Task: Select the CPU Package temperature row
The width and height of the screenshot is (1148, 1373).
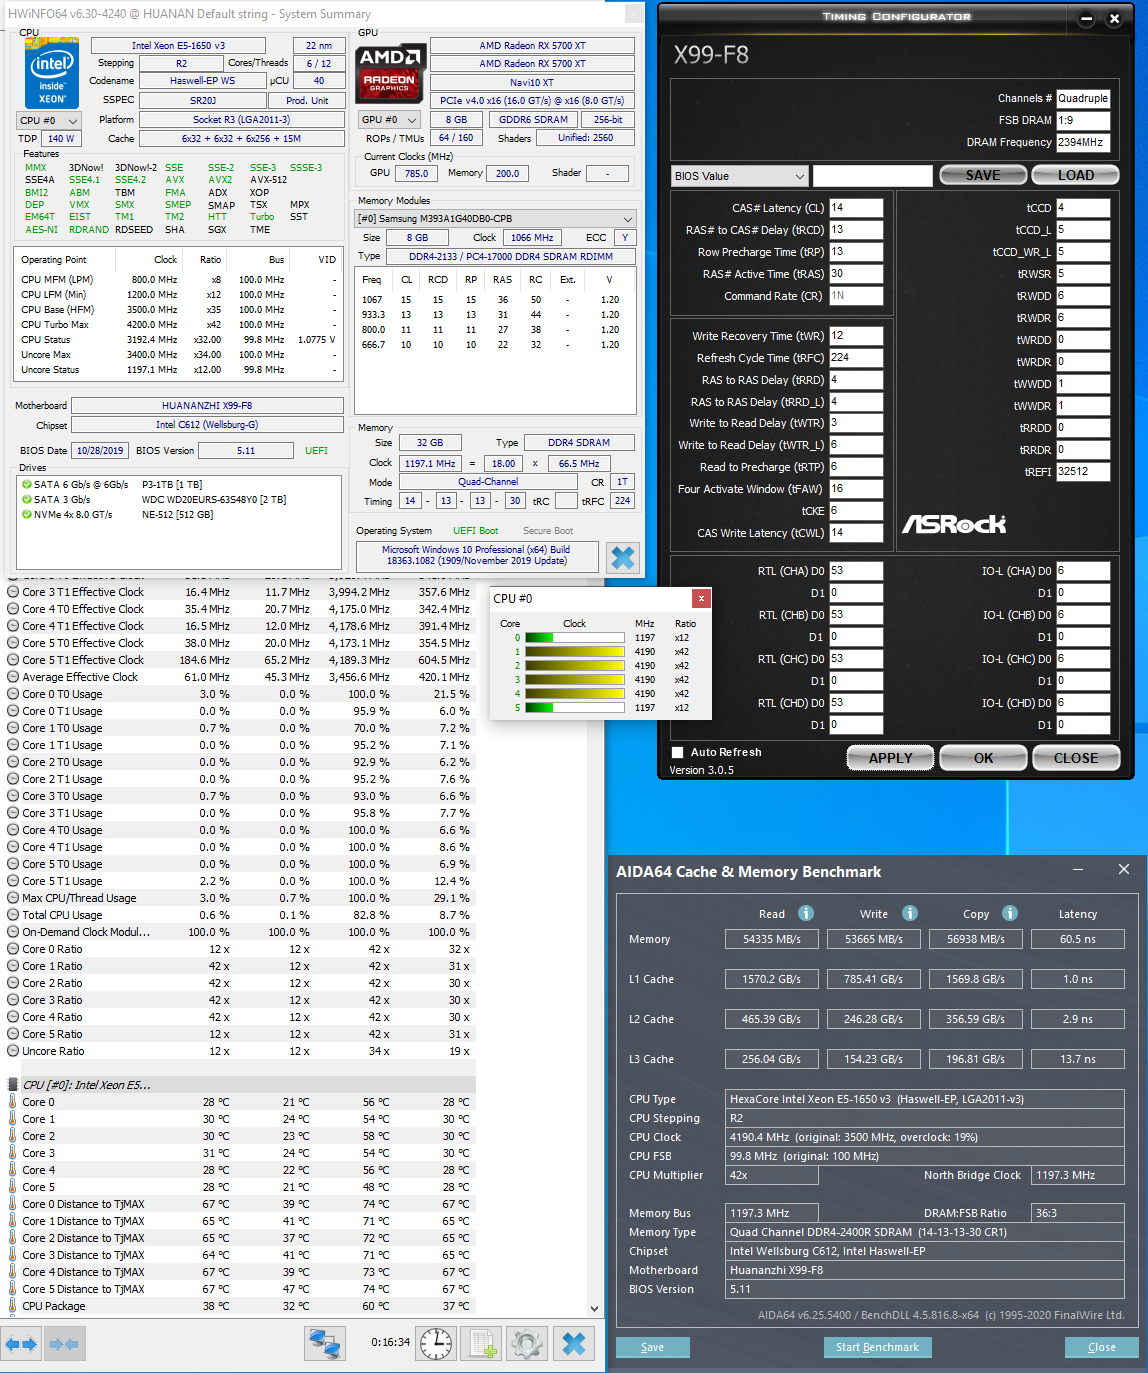Action: (x=238, y=1306)
